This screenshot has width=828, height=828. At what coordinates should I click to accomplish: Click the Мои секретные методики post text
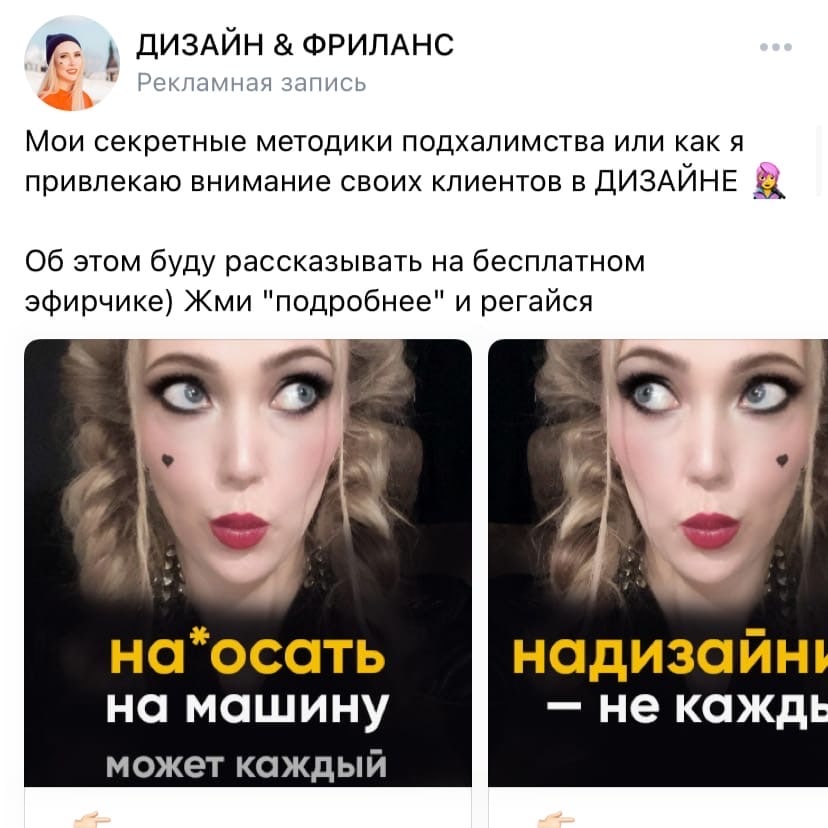pos(404,162)
